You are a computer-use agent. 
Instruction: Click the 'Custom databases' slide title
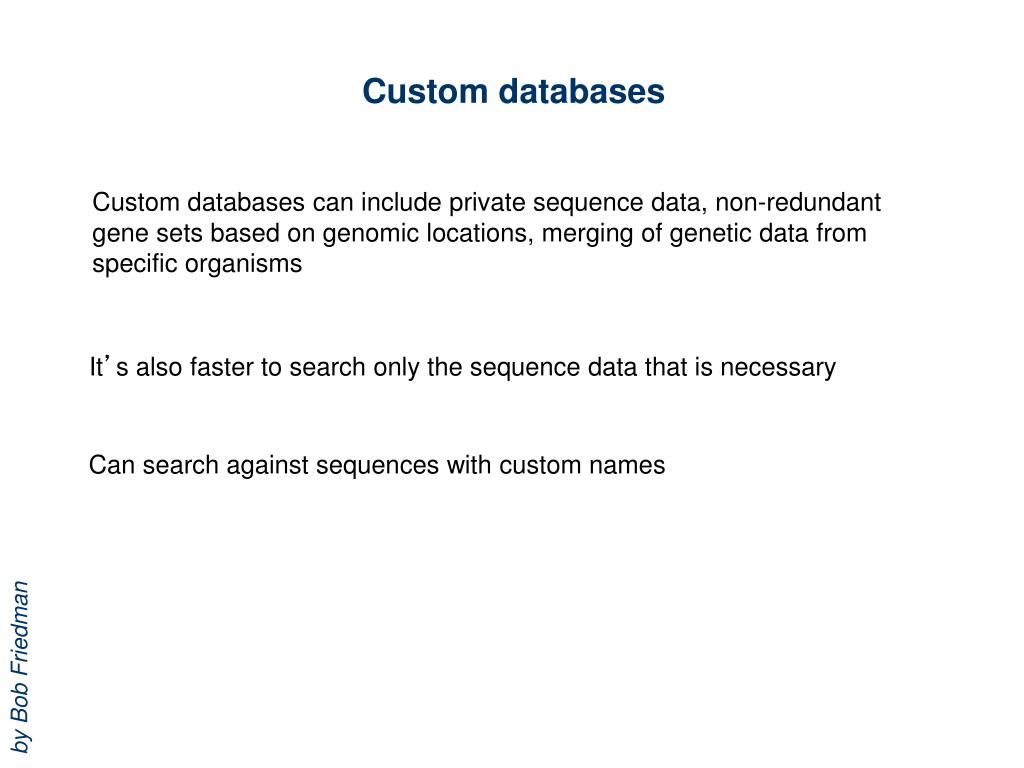pyautogui.click(x=513, y=91)
